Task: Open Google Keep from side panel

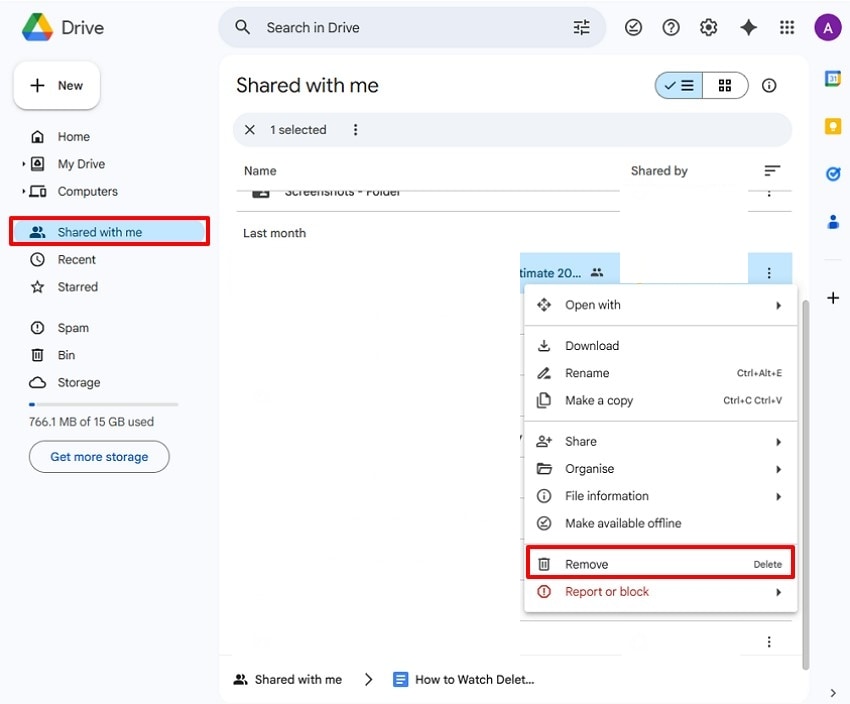Action: [x=832, y=126]
